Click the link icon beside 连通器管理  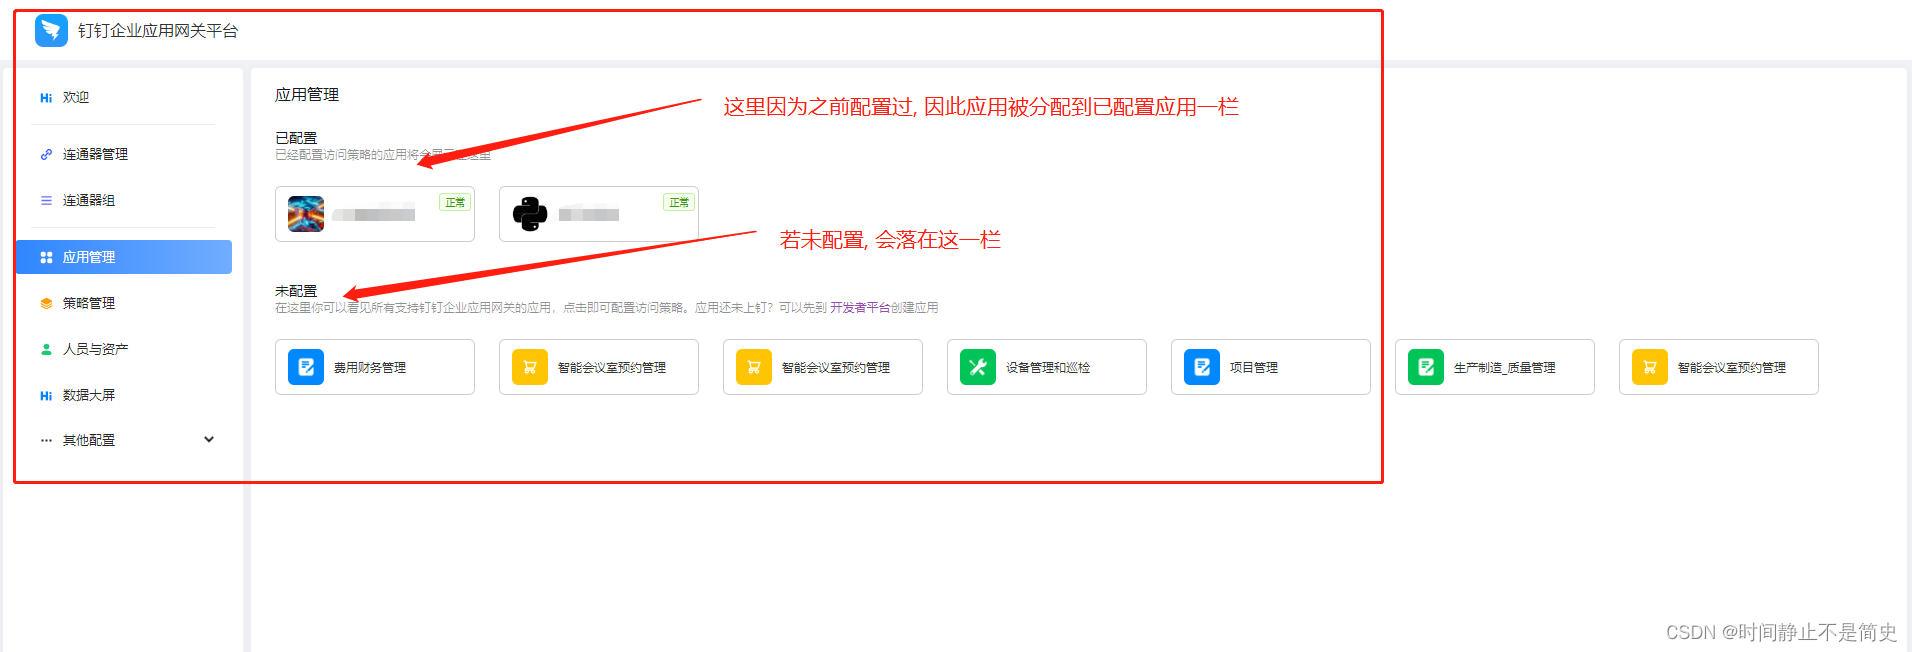(x=46, y=154)
